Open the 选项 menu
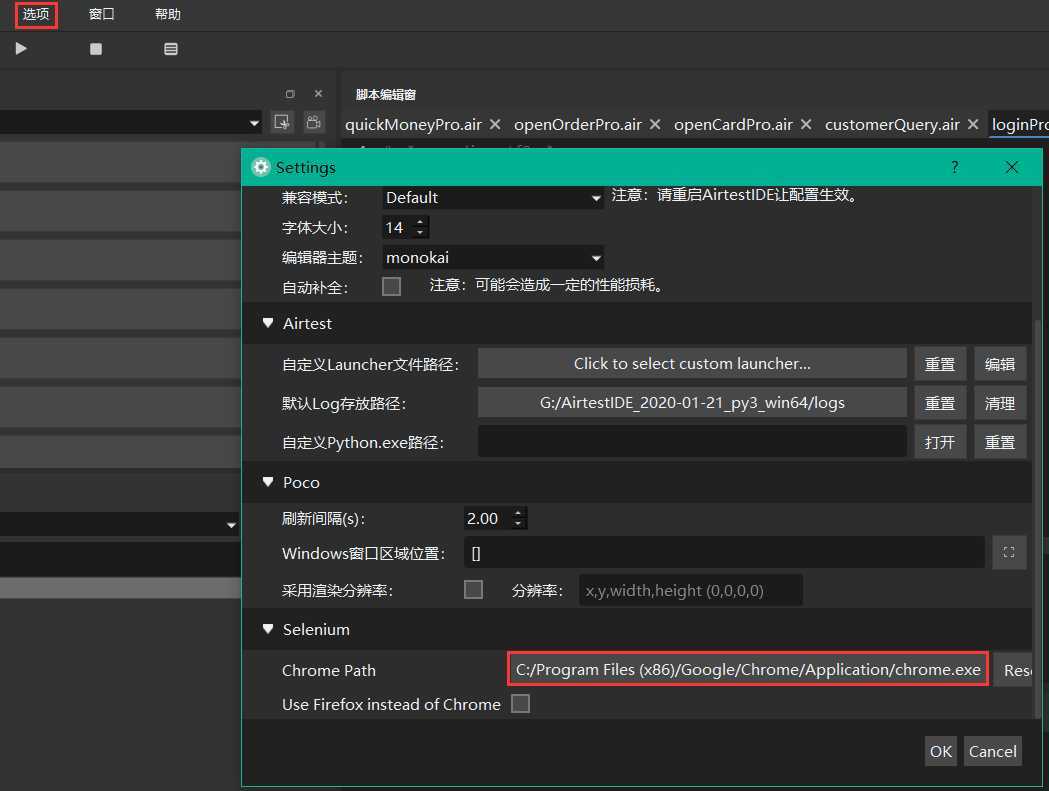 coord(36,15)
